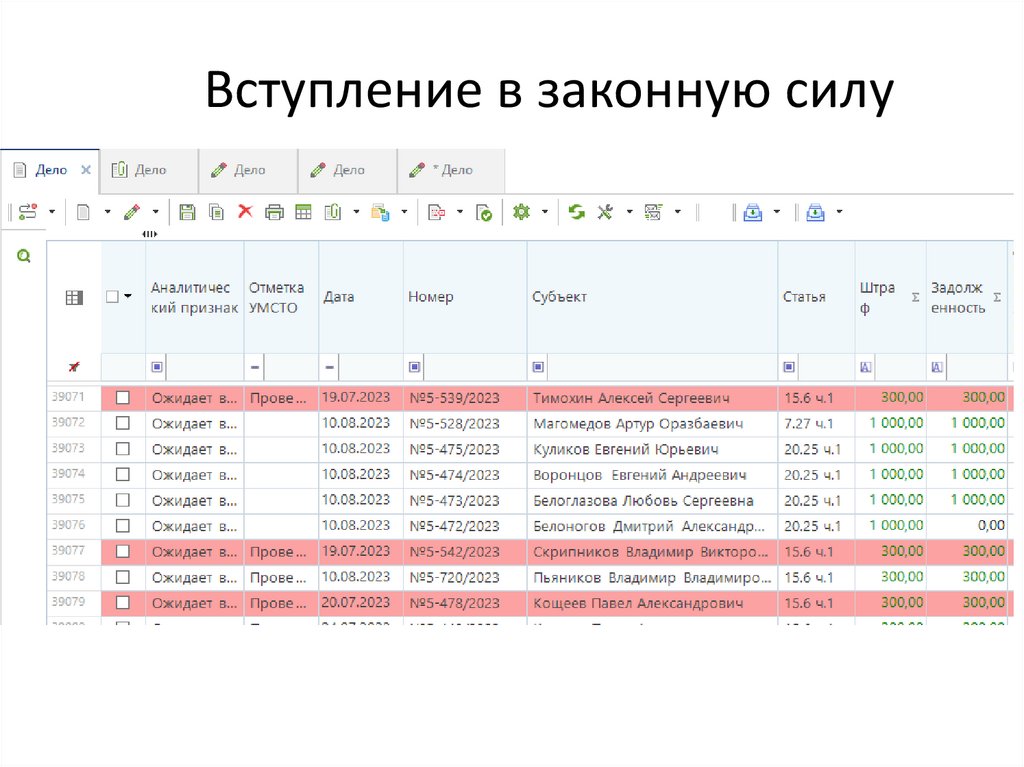Click the copy documents icon beside Save

[216, 212]
